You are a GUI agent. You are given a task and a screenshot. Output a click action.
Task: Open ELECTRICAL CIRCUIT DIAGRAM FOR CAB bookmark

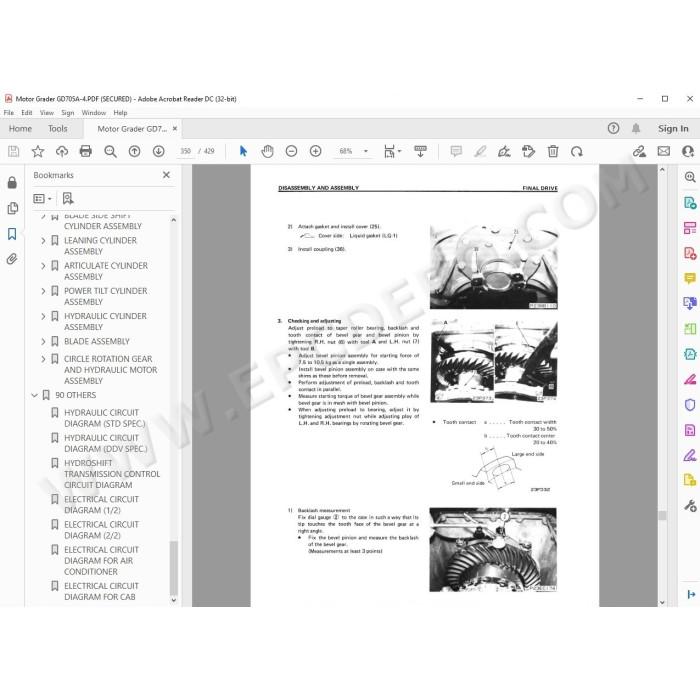coord(101,592)
